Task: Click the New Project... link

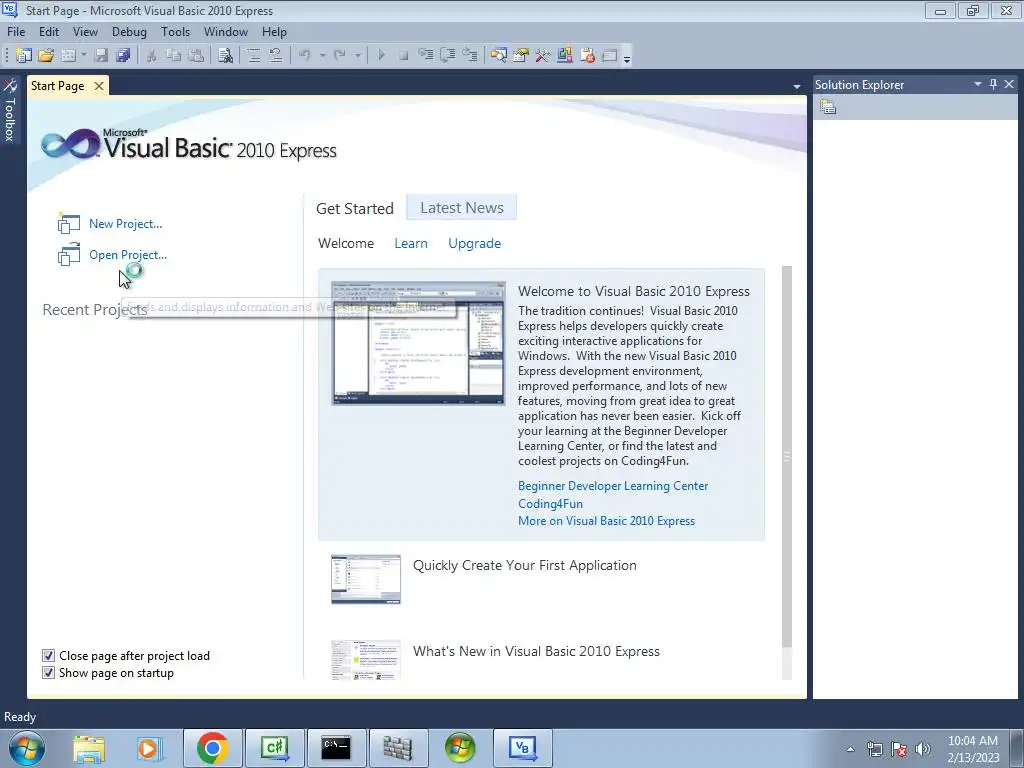Action: click(x=125, y=224)
